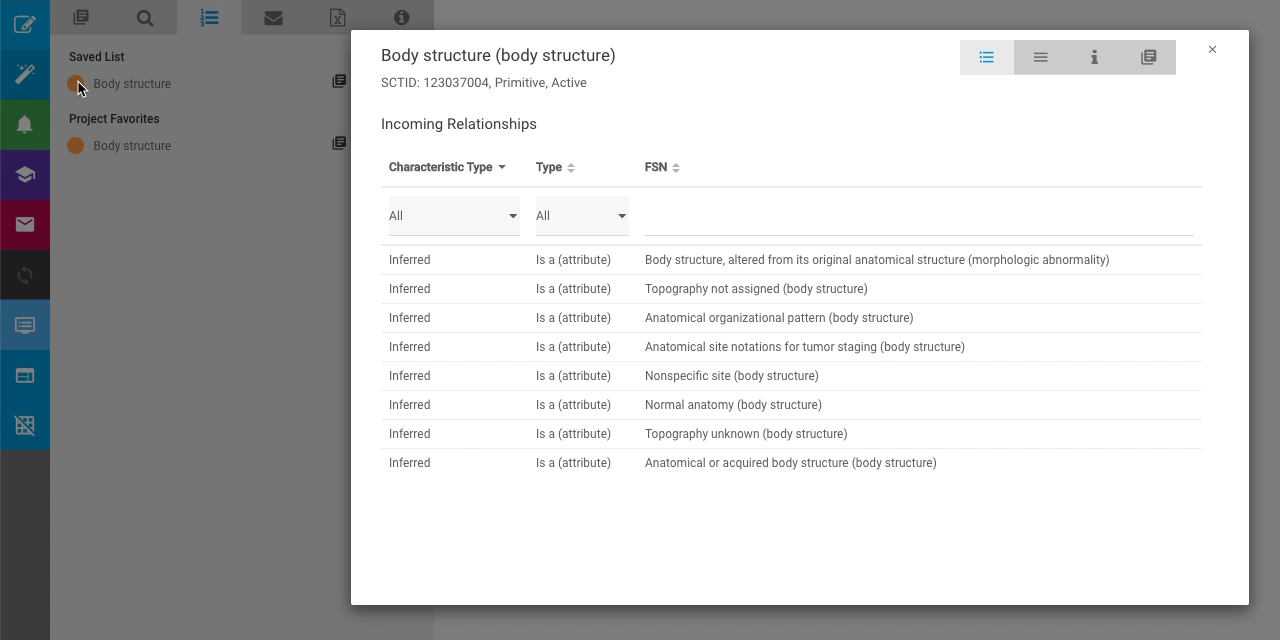Open taxonomy icon beside Saved List item
1280x640 pixels.
339,81
